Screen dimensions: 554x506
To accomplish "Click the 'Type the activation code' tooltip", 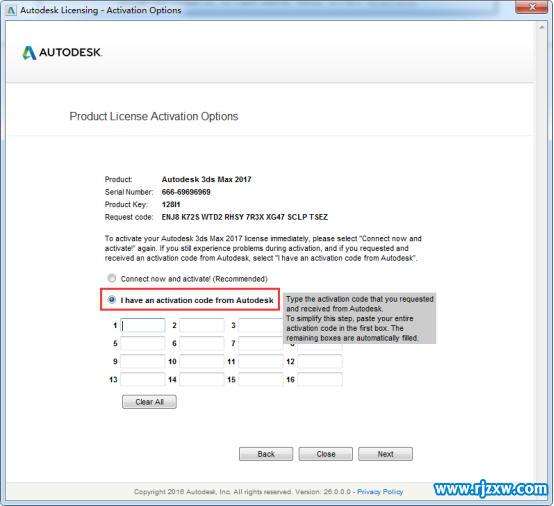I will point(359,318).
